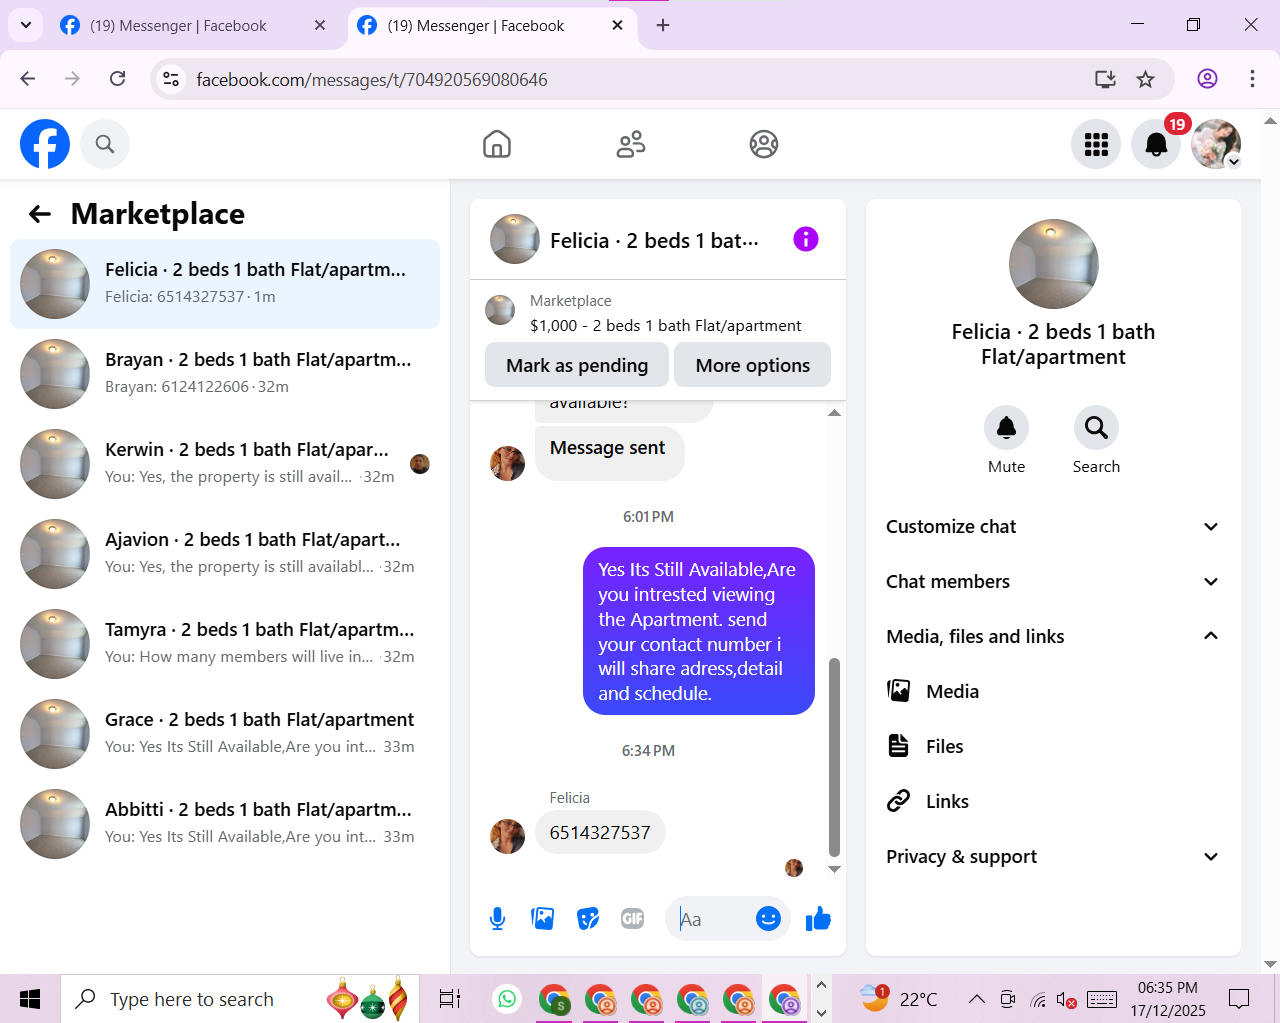The image size is (1280, 1023).
Task: Click the purple Yes Its Still Available message
Action: [x=698, y=631]
